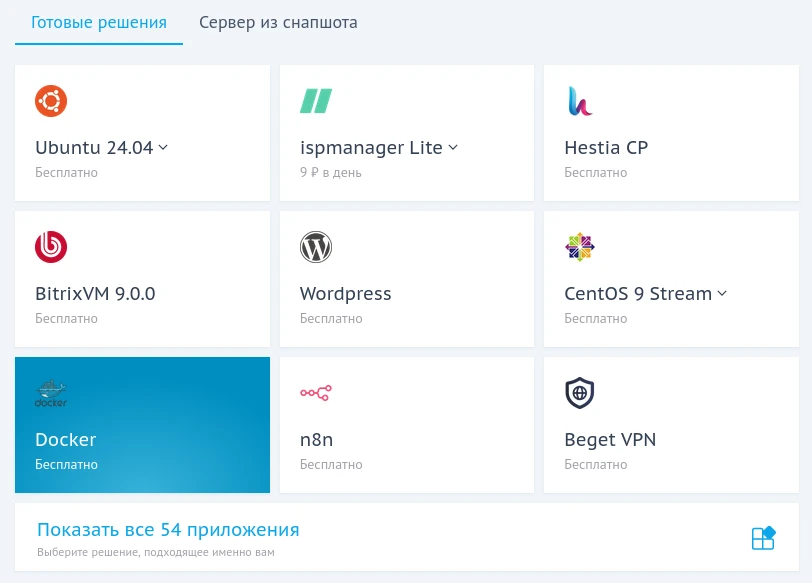Click the green ispmanager Lite icon
Screen dimensions: 812x583
pos(316,101)
